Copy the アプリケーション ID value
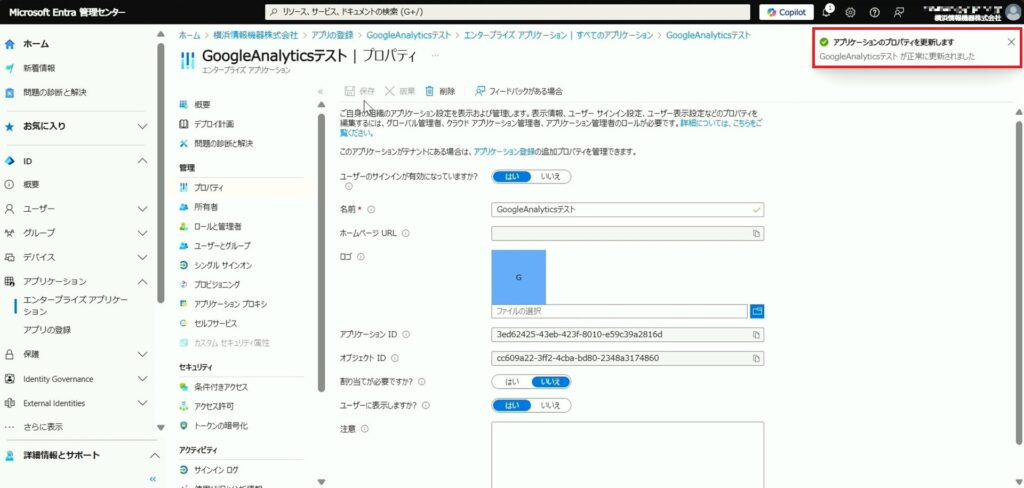The height and width of the screenshot is (488, 1024). (756, 335)
